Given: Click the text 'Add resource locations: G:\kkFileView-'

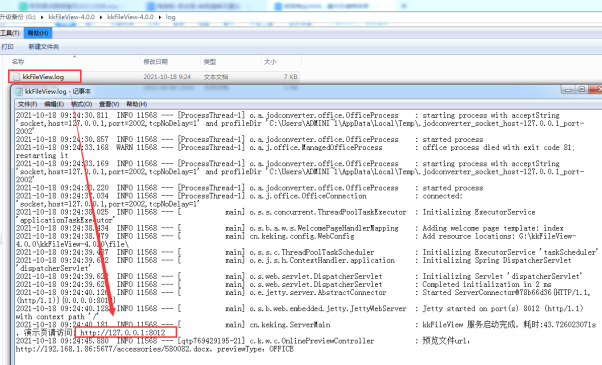Looking at the screenshot, I should [499, 236].
